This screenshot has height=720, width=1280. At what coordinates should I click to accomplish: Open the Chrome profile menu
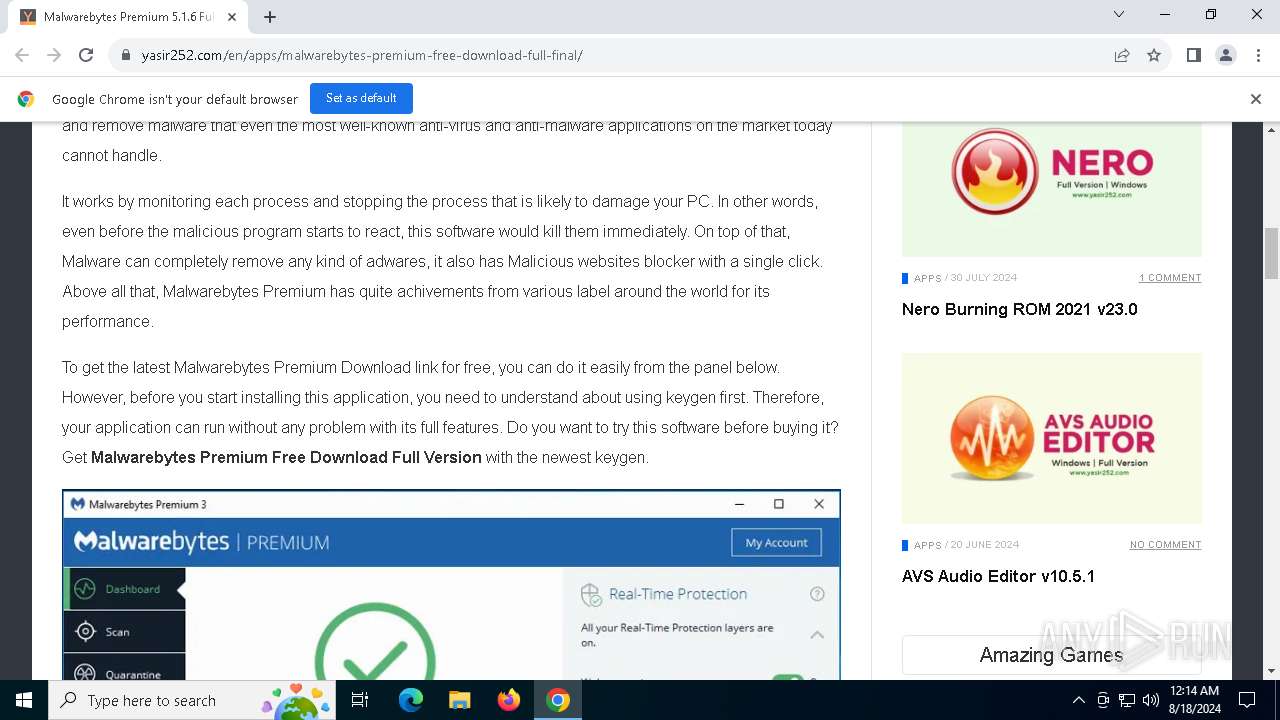click(1226, 55)
